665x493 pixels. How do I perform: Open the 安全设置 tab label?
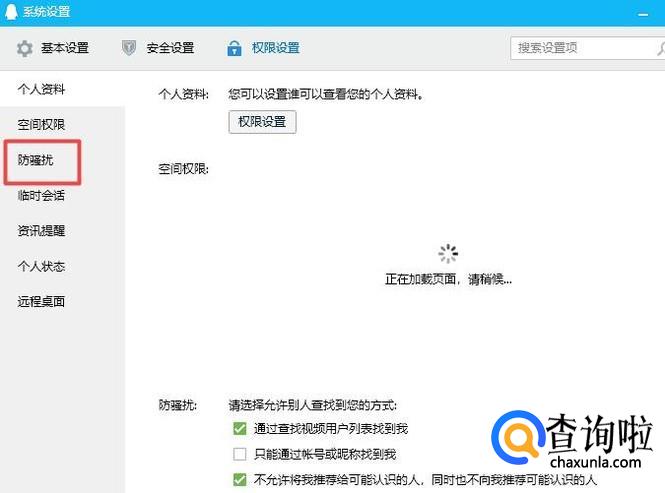tap(170, 48)
